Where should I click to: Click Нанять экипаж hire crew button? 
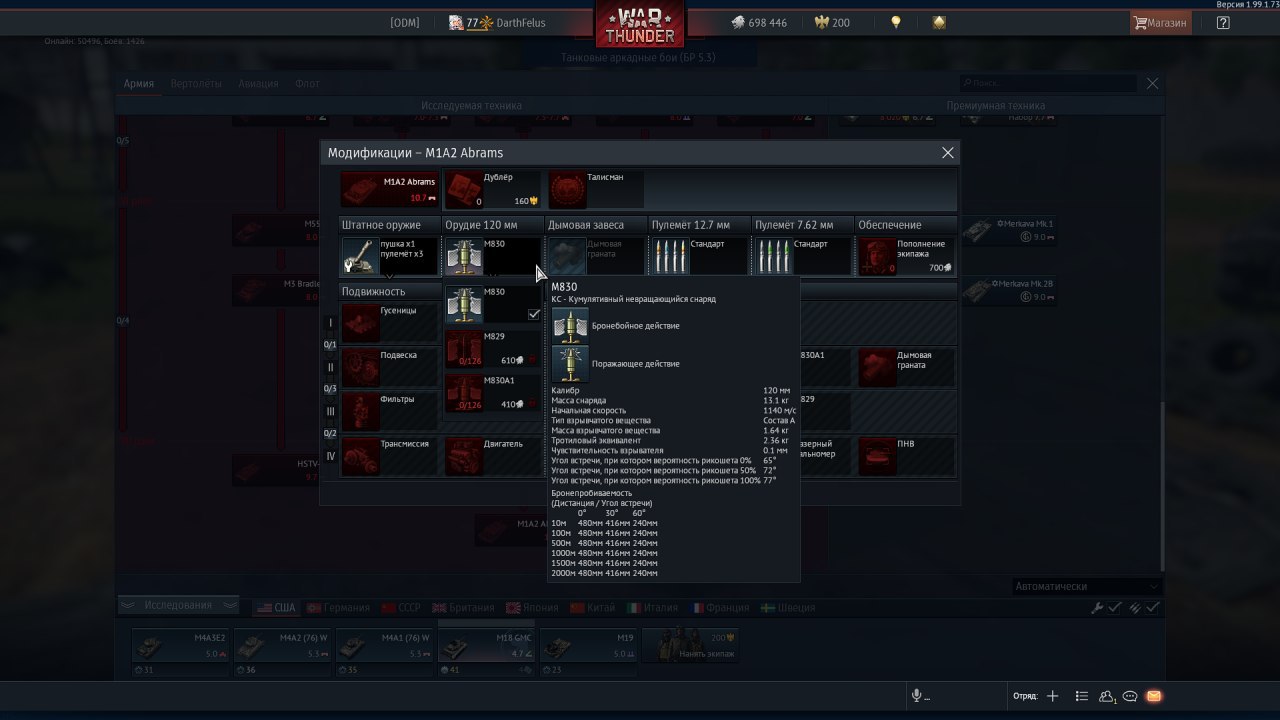(692, 646)
